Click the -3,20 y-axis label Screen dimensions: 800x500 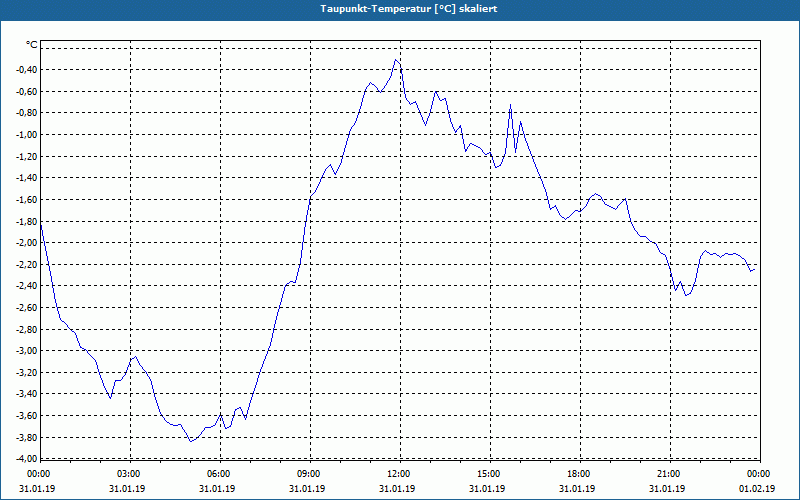[28, 372]
